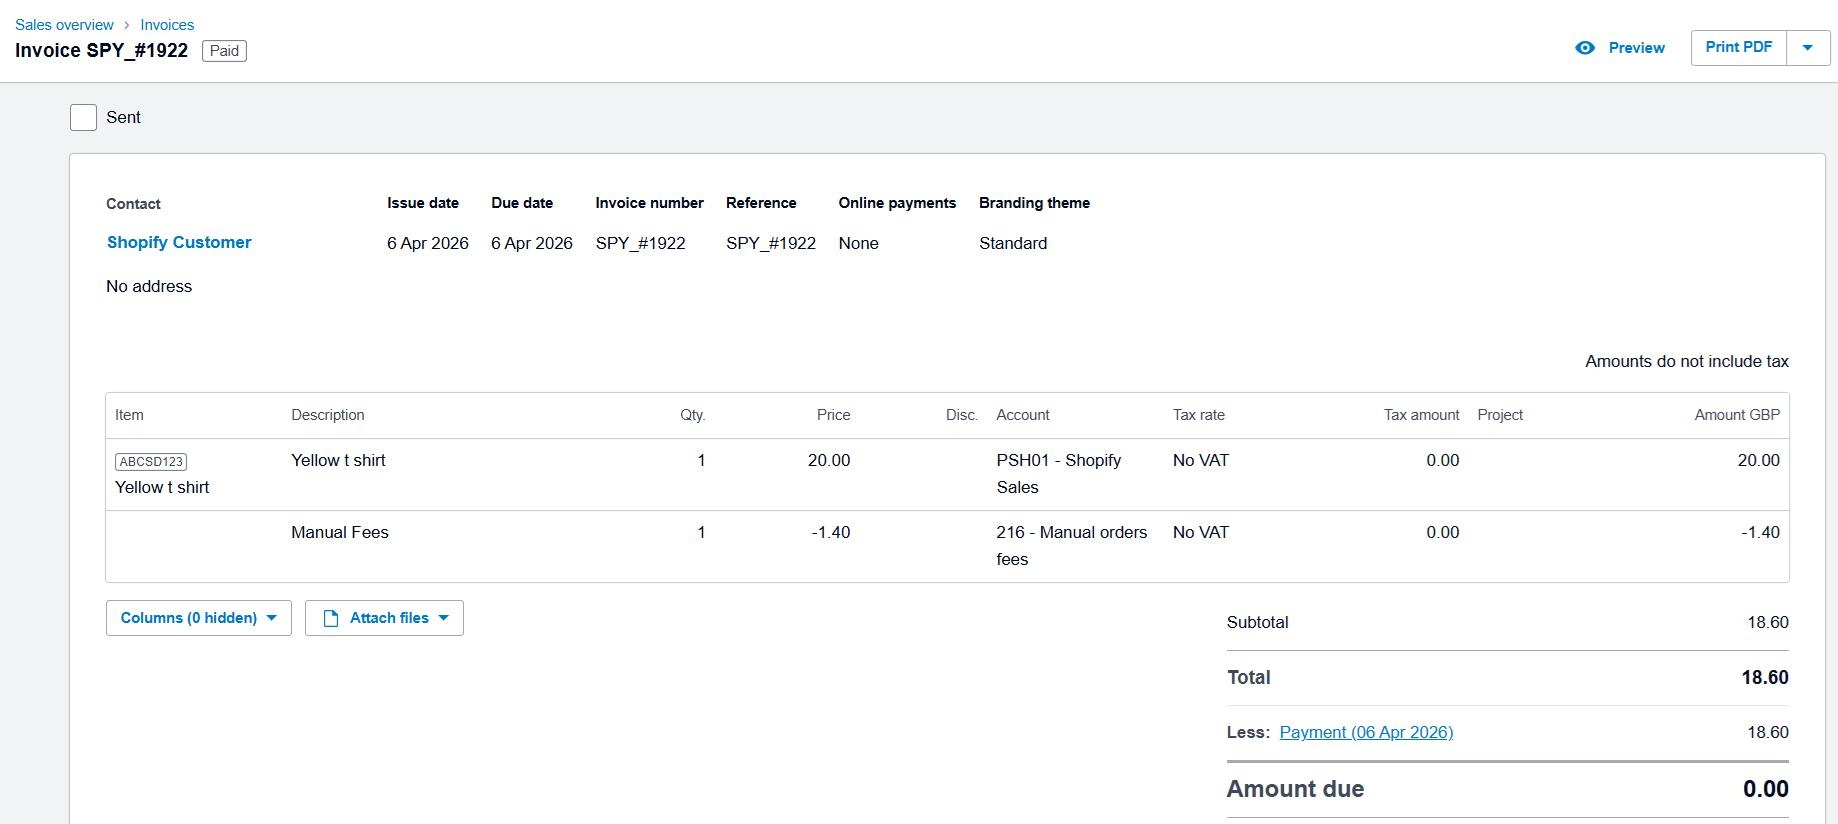Expand the Print PDF dropdown arrow
Viewport: 1838px width, 824px height.
(1807, 48)
